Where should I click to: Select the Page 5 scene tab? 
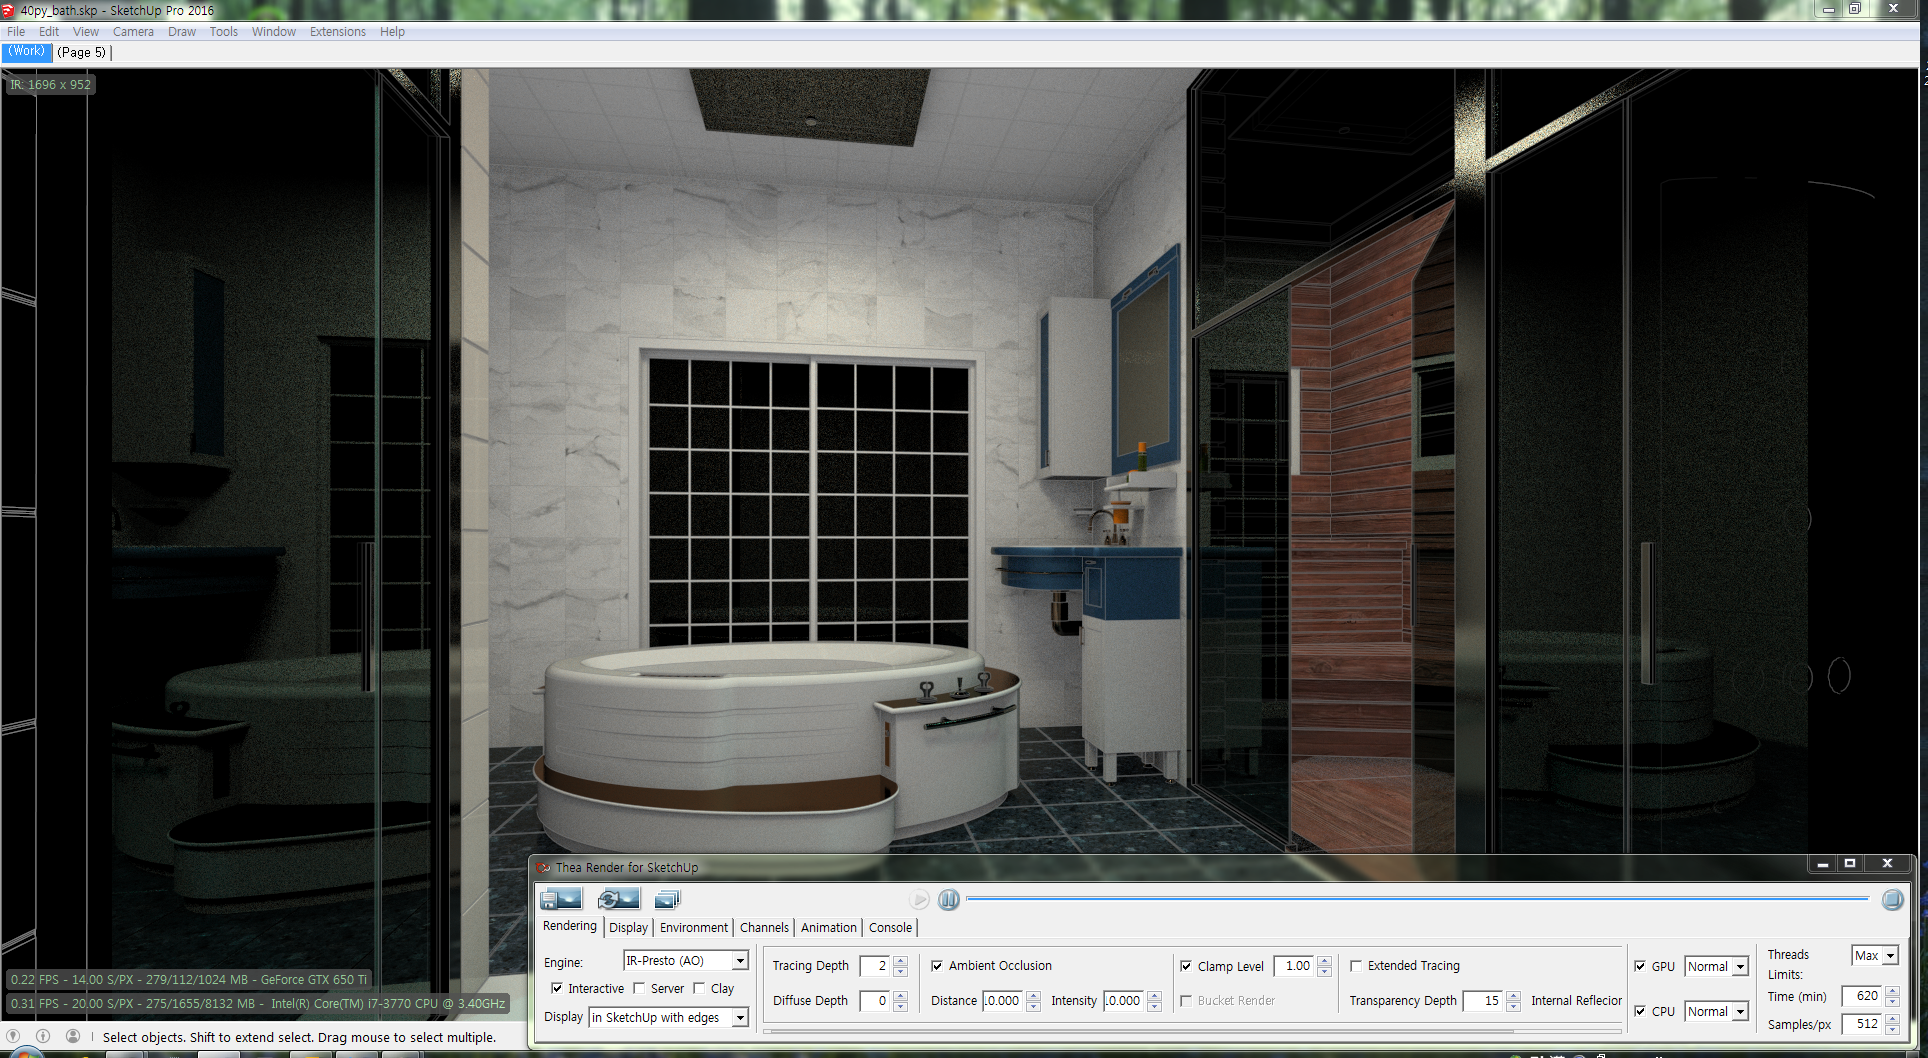pos(81,52)
